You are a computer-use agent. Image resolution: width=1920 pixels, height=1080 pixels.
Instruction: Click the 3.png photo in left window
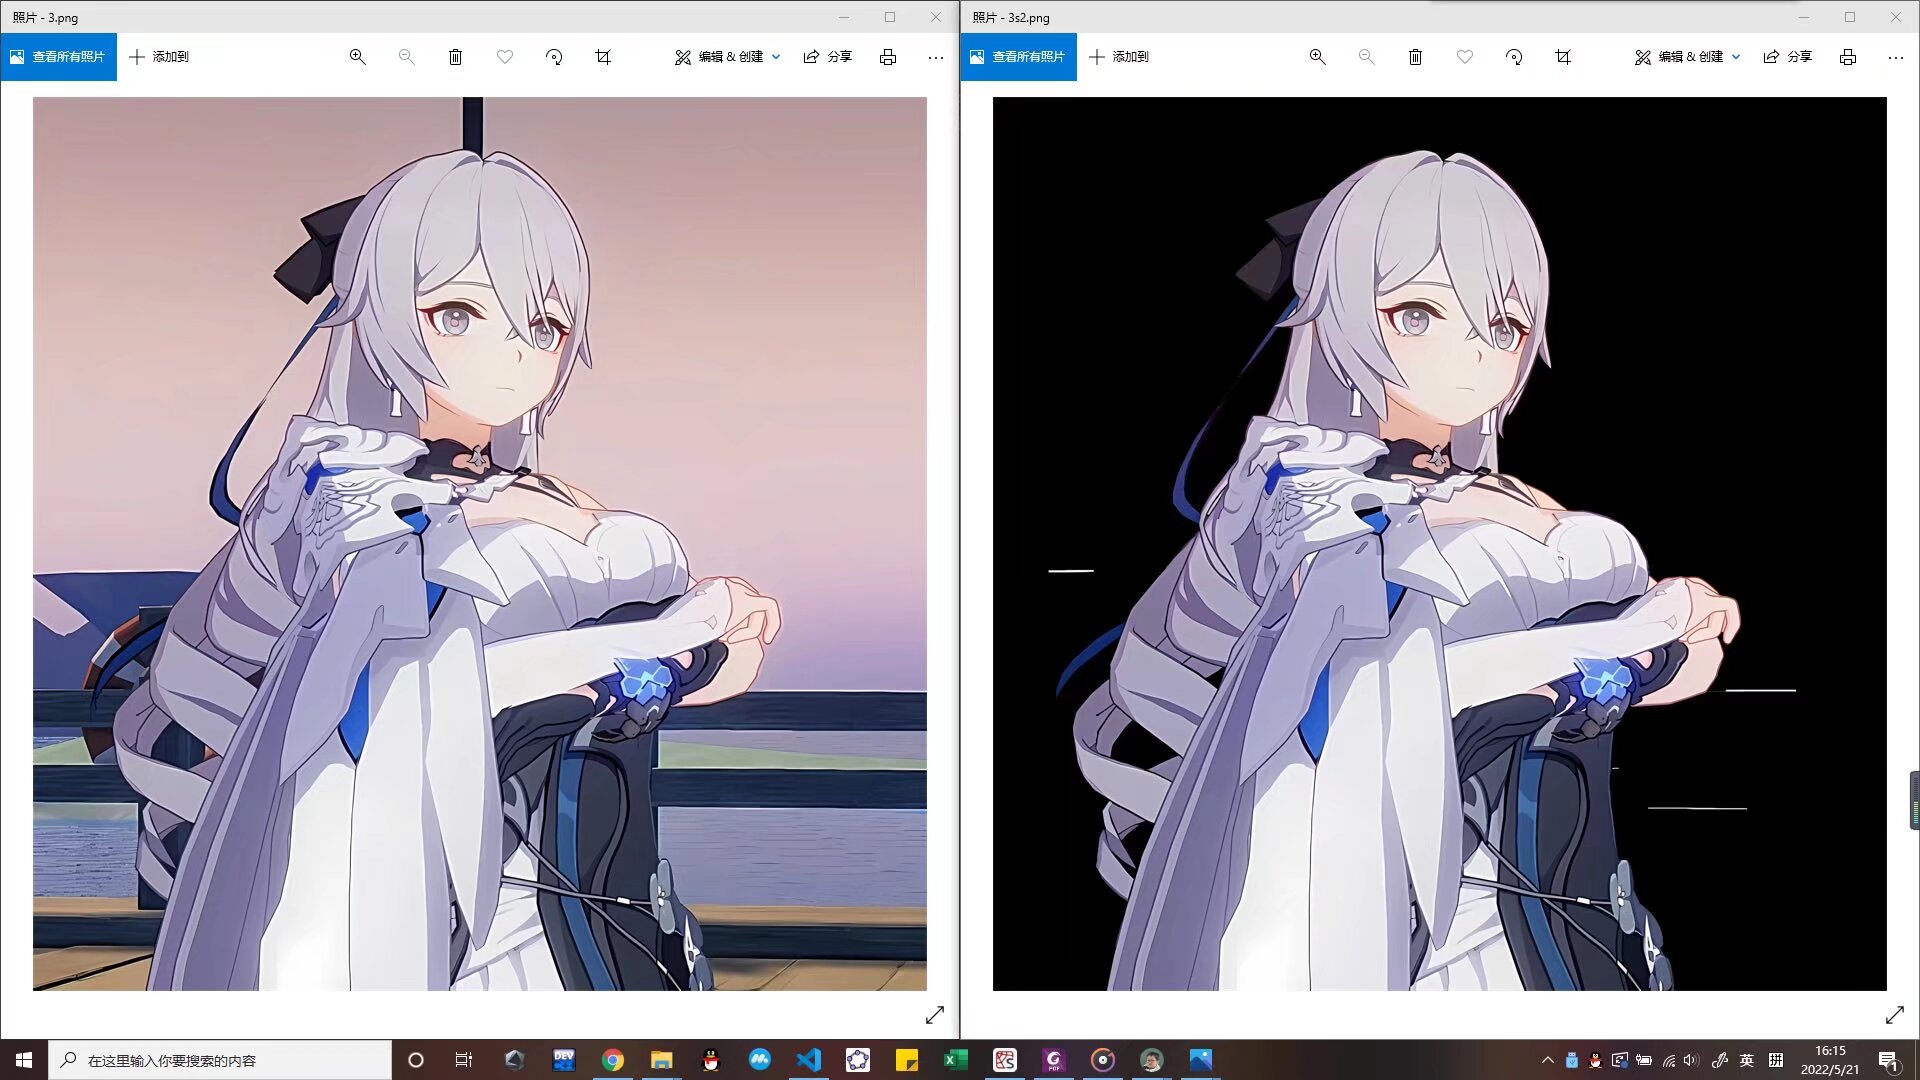[x=480, y=544]
